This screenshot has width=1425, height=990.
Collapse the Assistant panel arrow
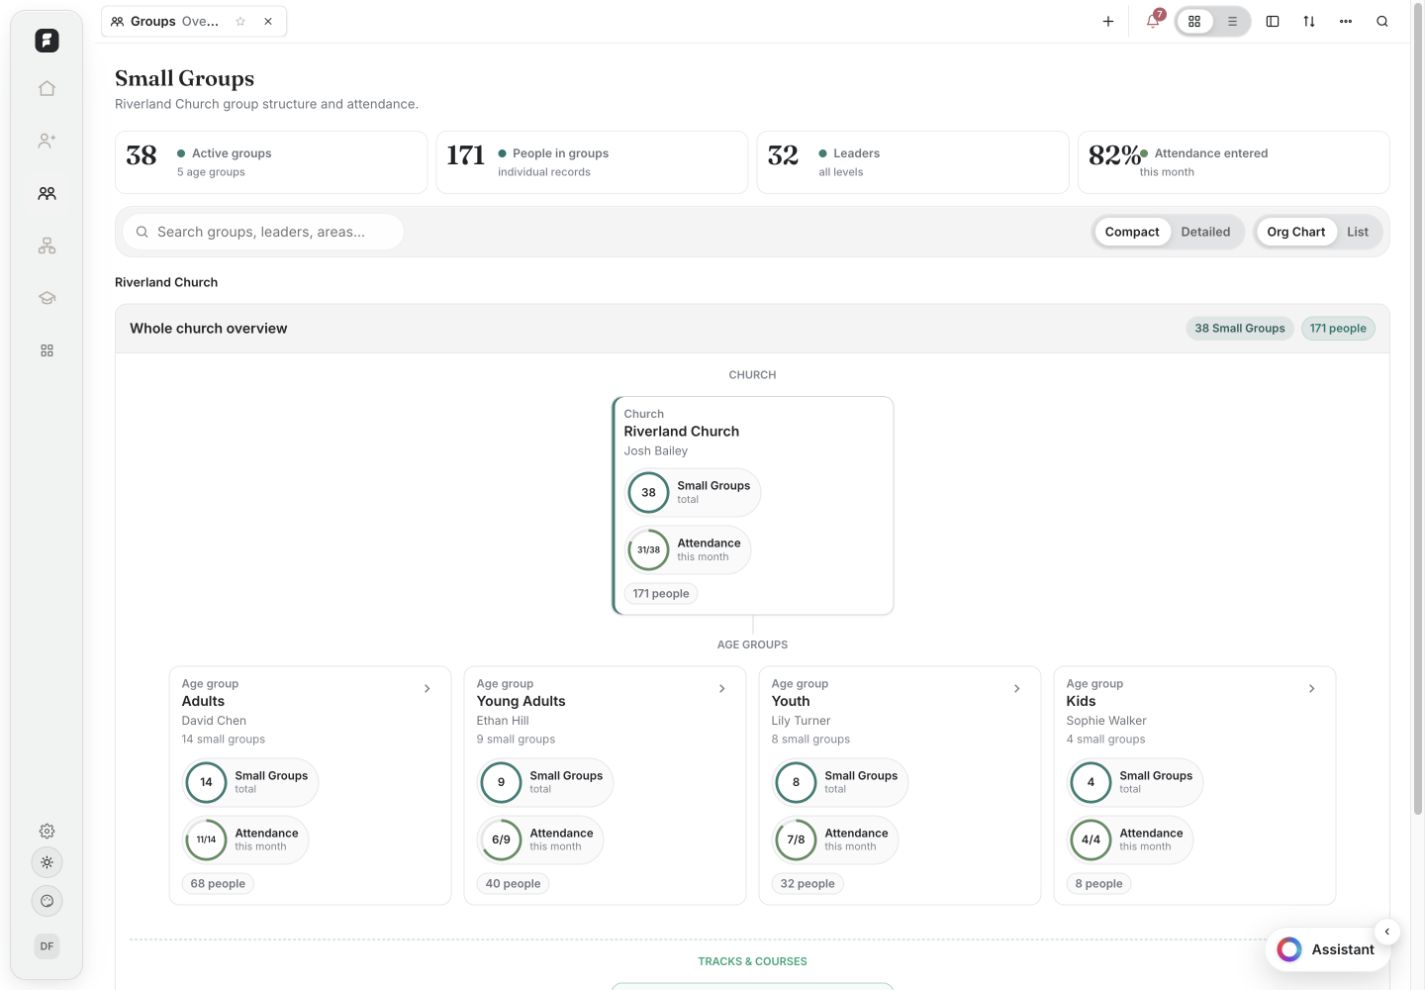click(x=1387, y=932)
